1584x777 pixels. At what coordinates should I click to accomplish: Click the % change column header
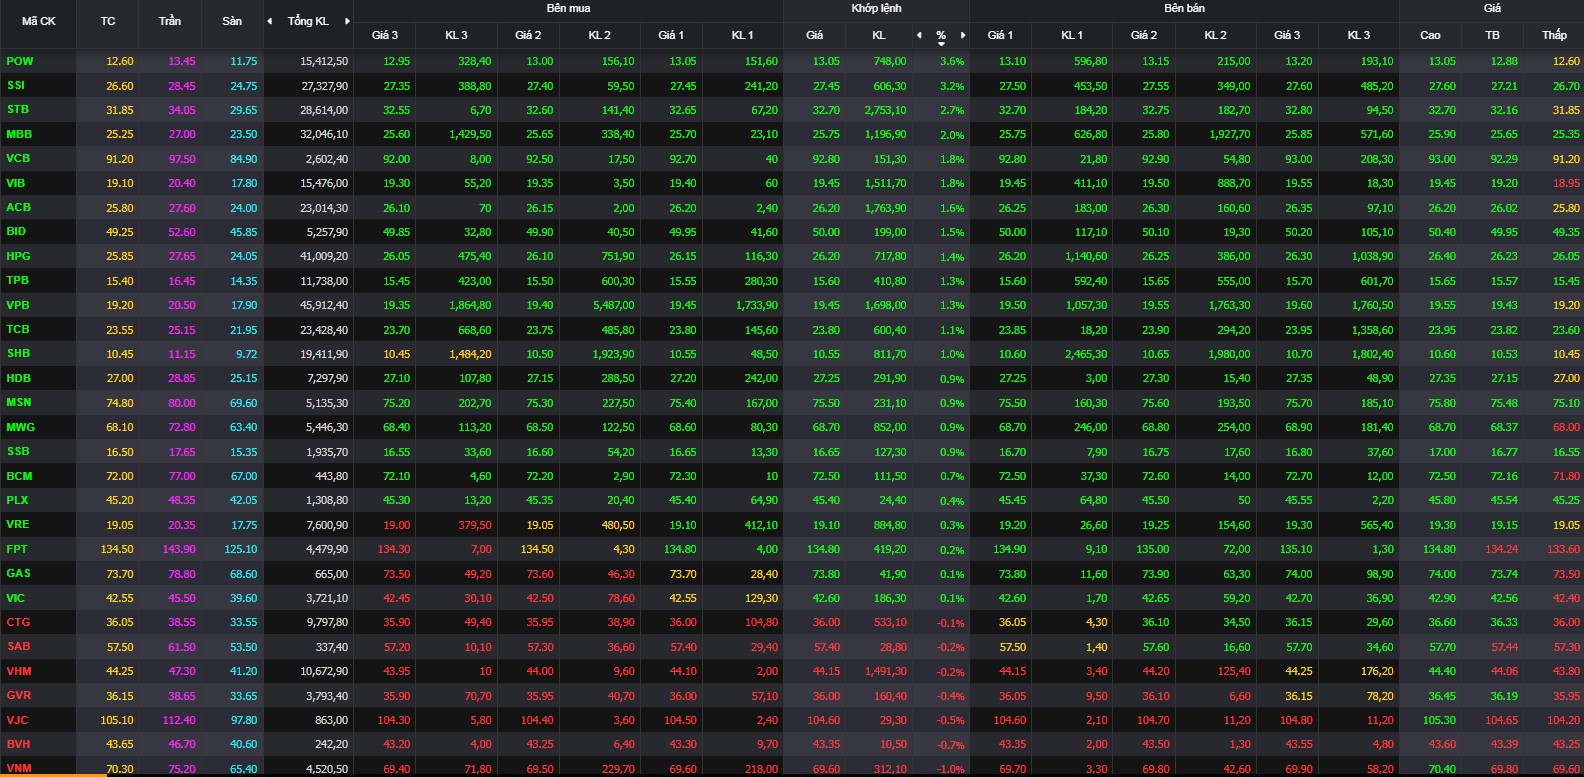pyautogui.click(x=941, y=35)
